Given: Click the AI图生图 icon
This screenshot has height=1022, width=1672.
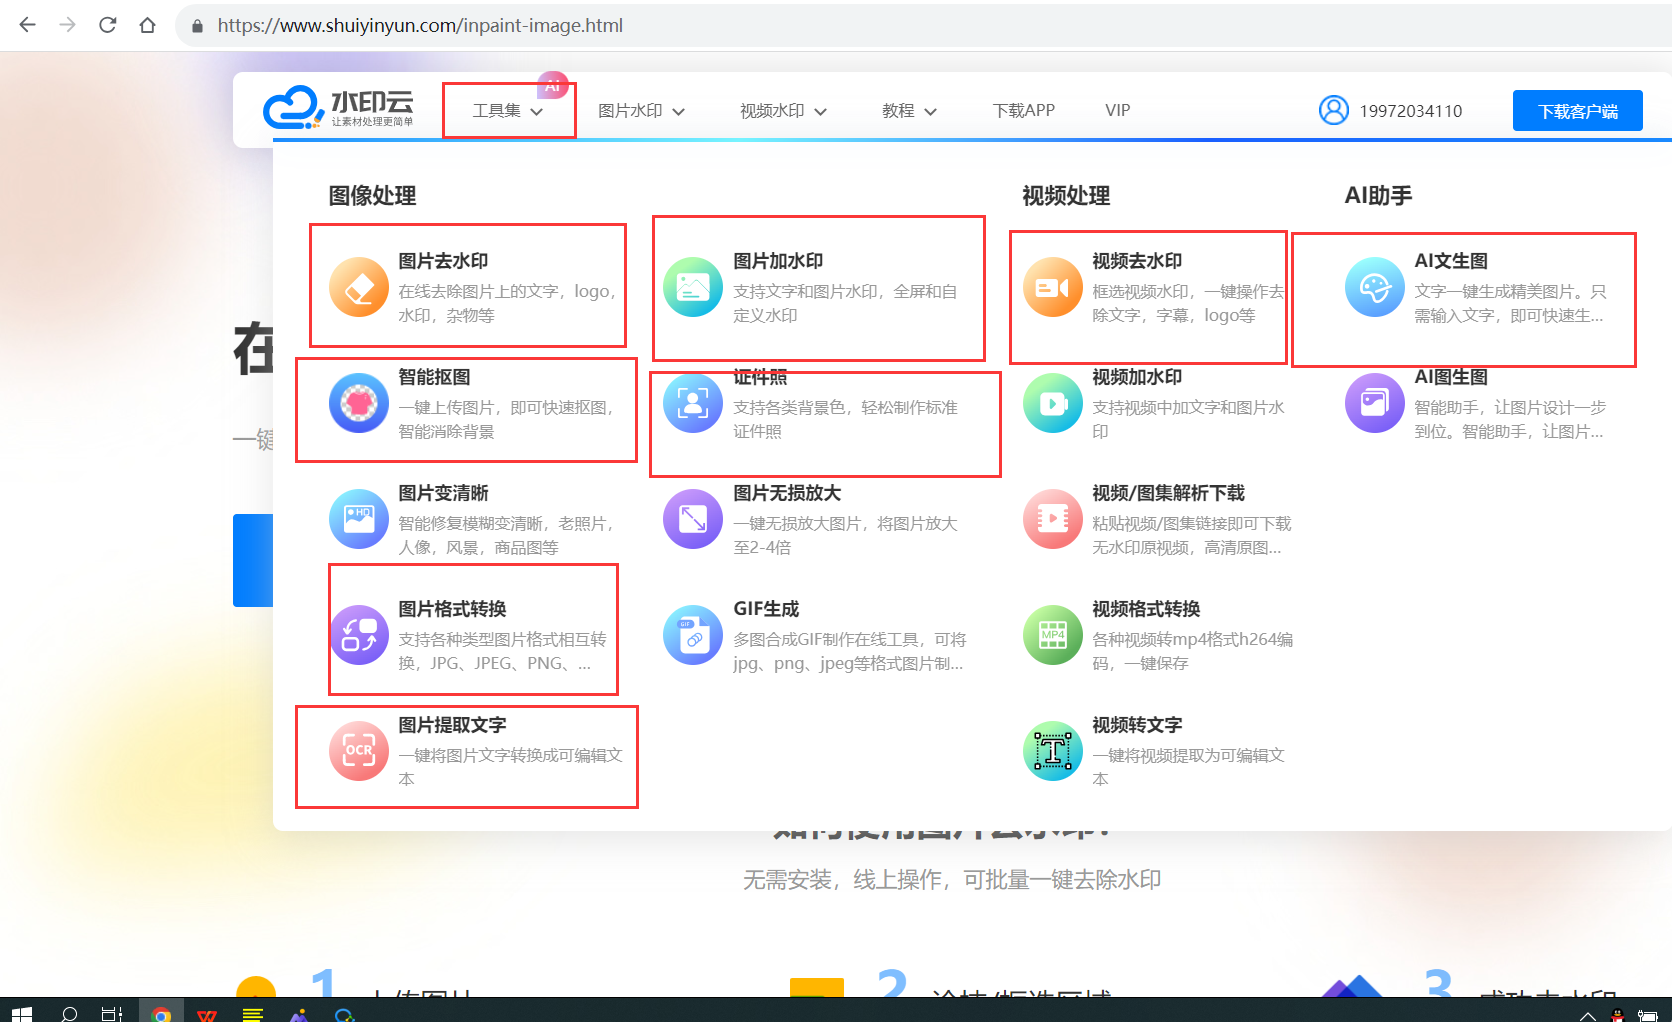Looking at the screenshot, I should [x=1375, y=403].
